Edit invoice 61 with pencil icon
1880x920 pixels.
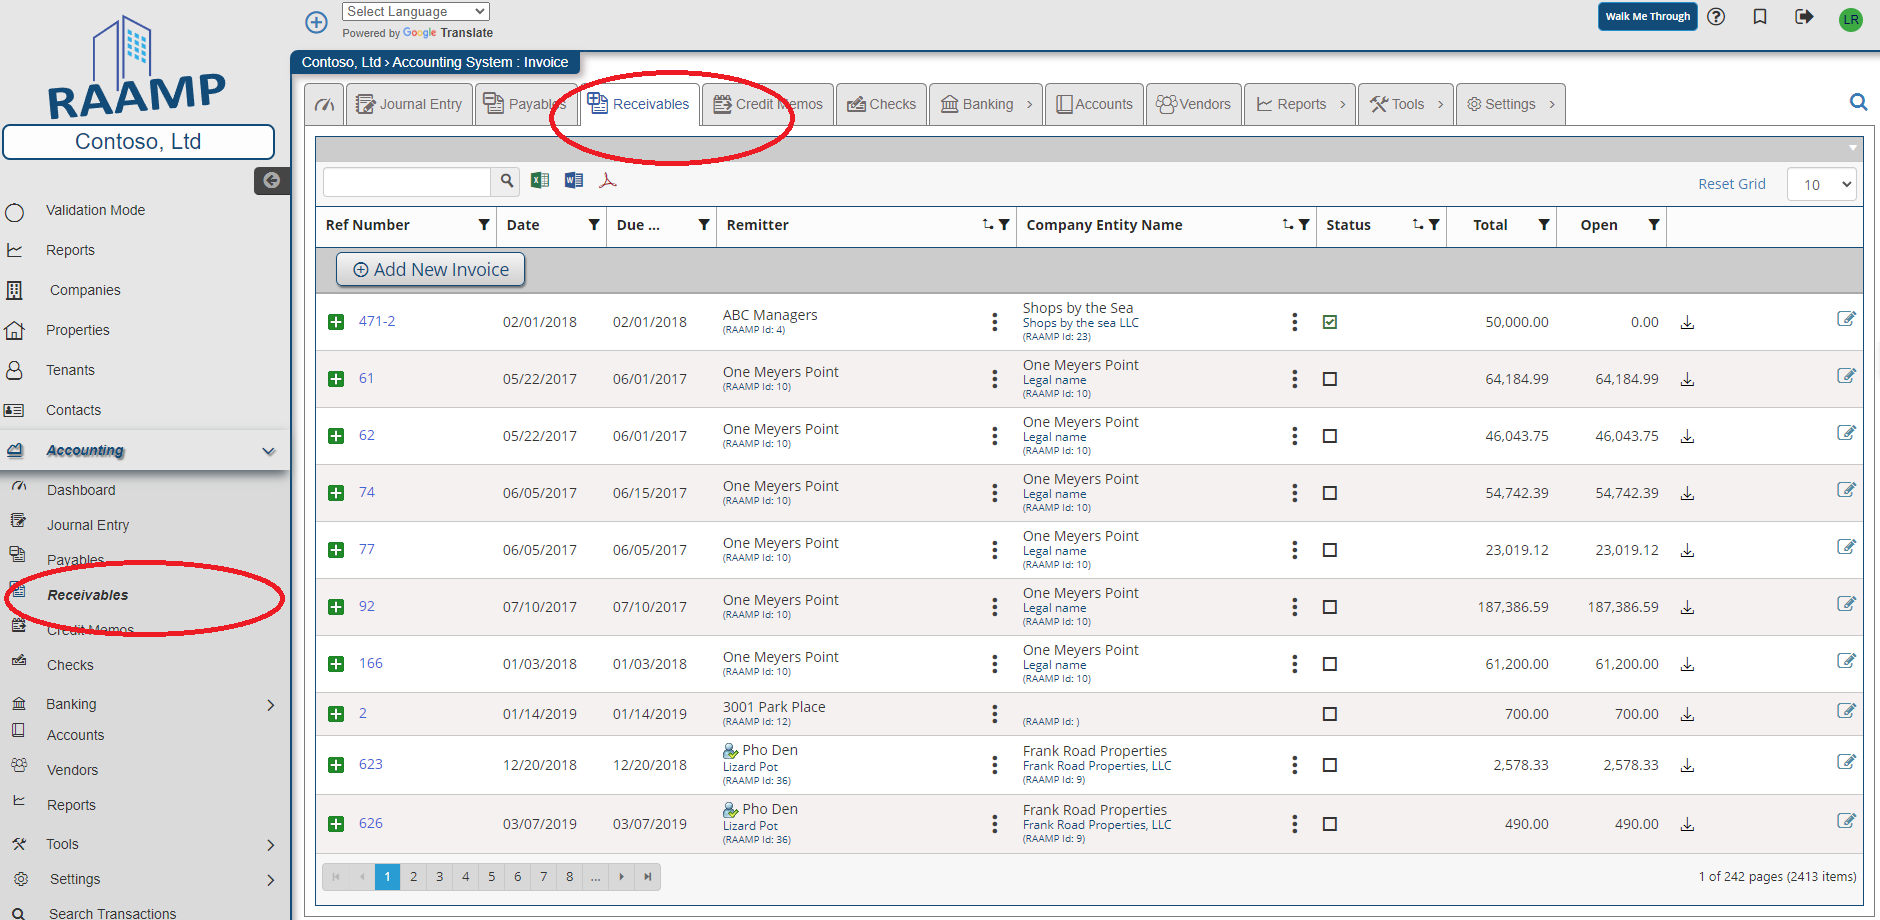[1846, 376]
